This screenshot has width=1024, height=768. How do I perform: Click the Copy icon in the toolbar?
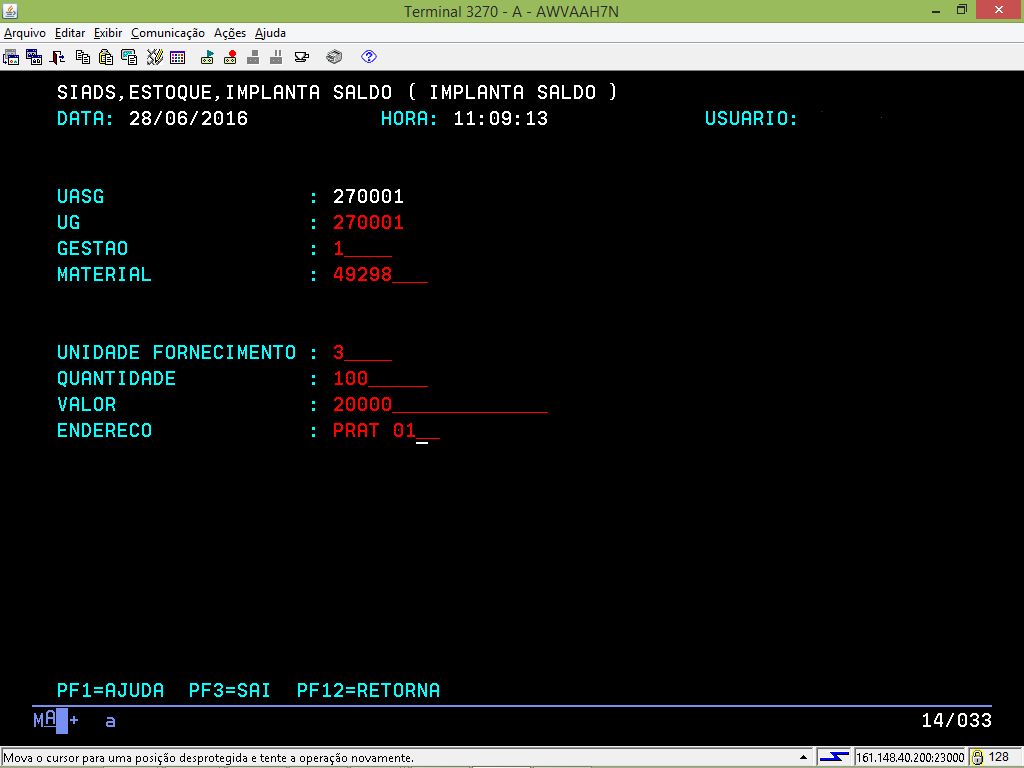tap(83, 57)
